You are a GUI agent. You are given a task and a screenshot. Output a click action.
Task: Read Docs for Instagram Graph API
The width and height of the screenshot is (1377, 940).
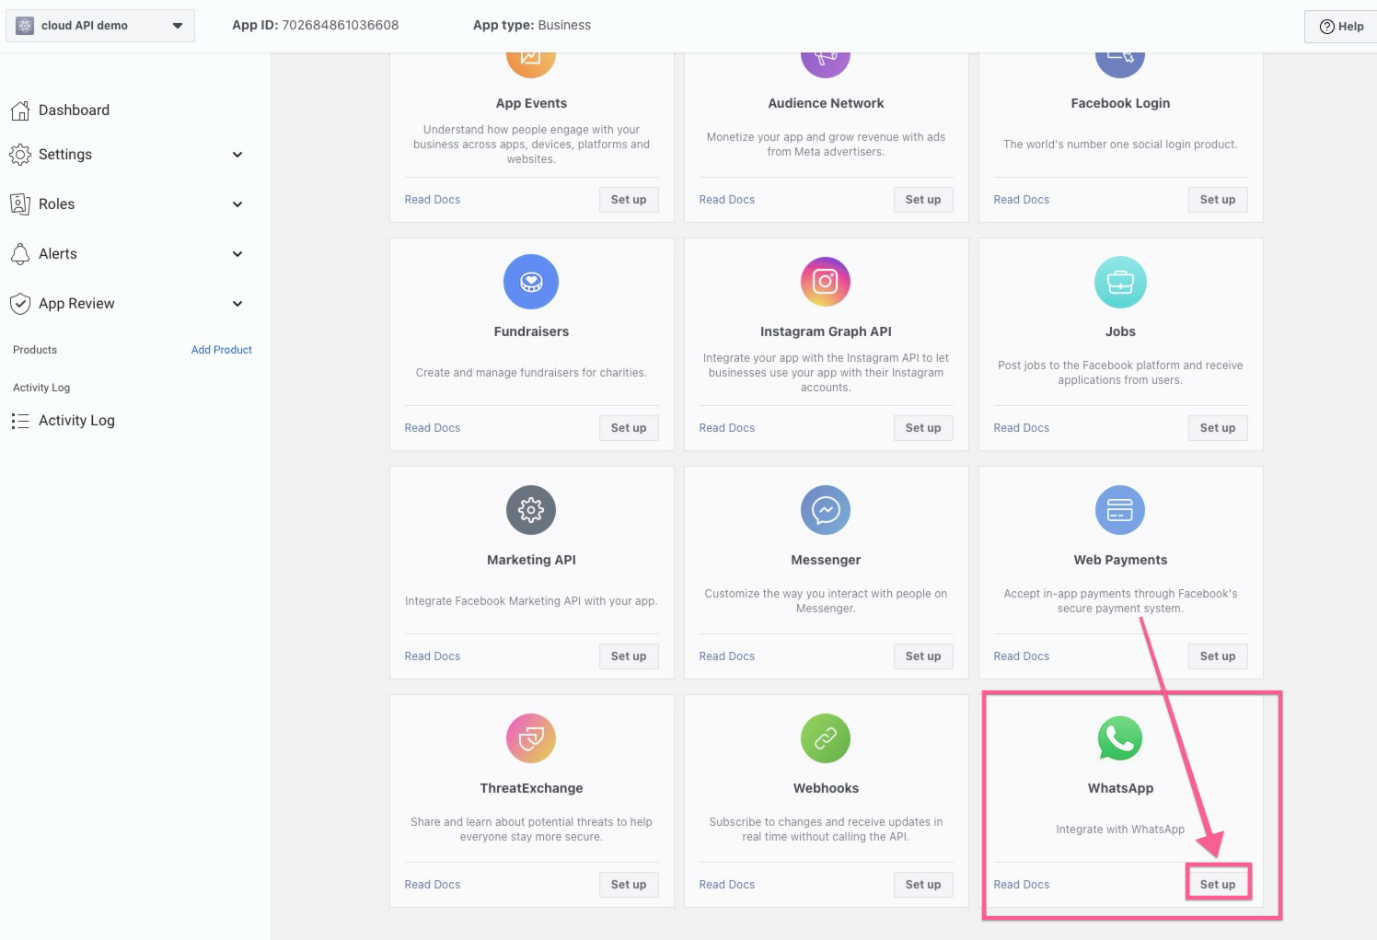[x=727, y=428]
